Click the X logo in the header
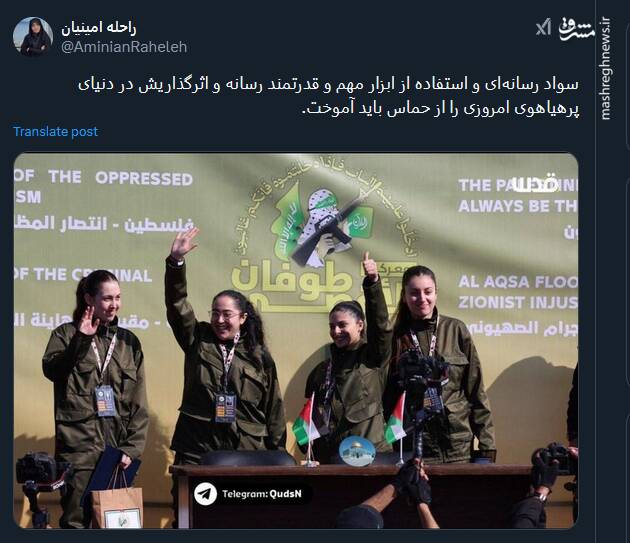The height and width of the screenshot is (543, 630). pos(543,28)
